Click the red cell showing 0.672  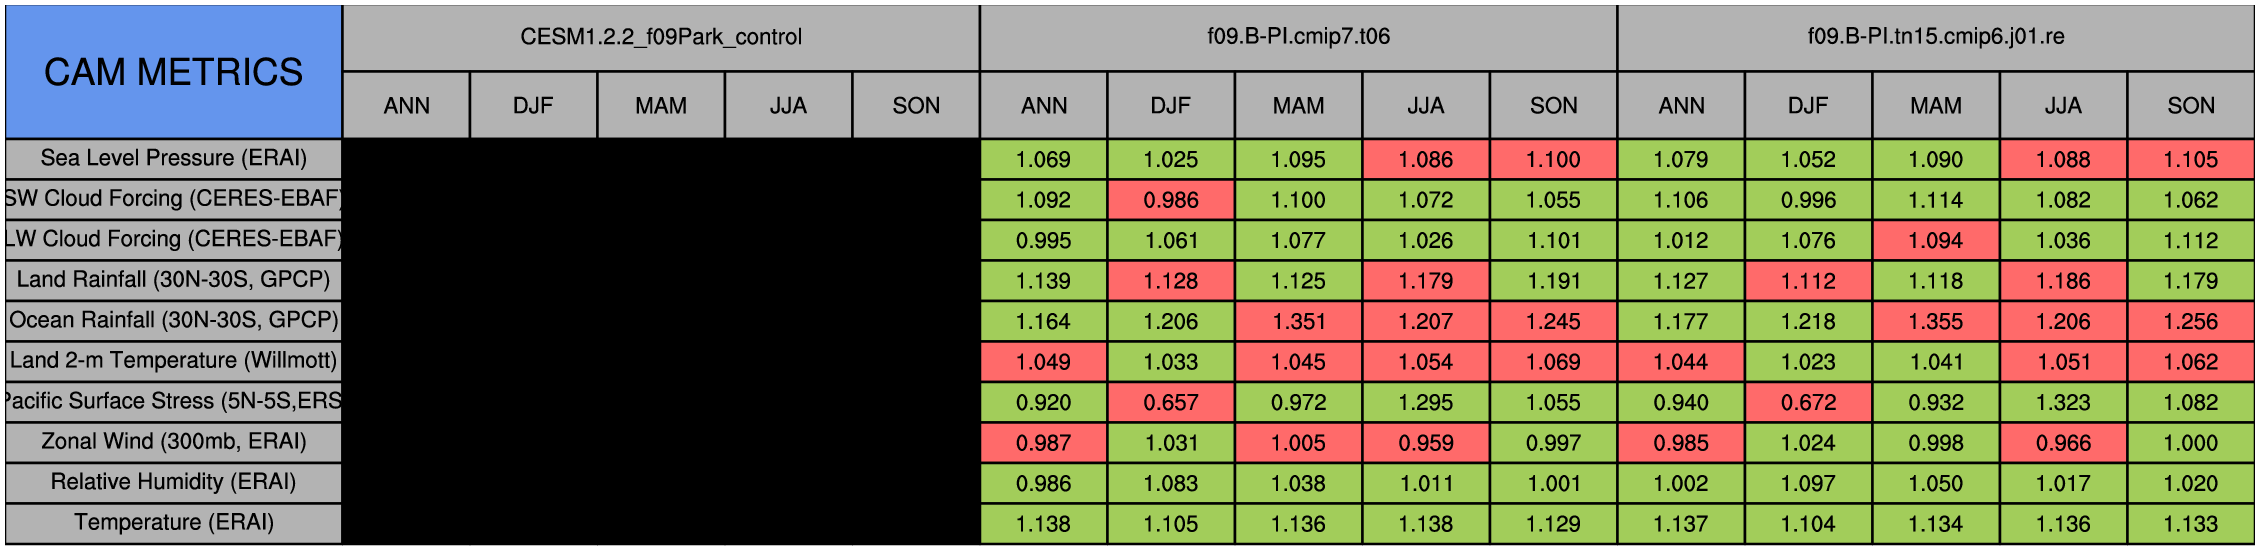1808,402
